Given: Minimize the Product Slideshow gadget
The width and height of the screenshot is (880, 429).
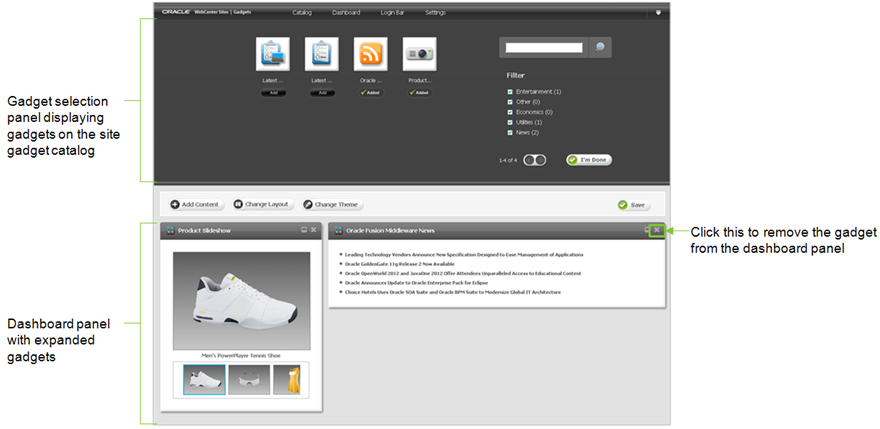Looking at the screenshot, I should (x=304, y=230).
